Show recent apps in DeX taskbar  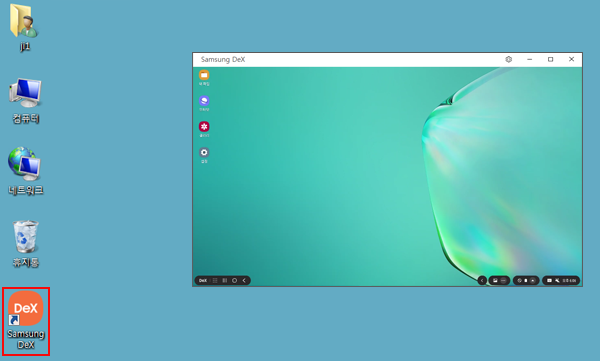point(225,281)
